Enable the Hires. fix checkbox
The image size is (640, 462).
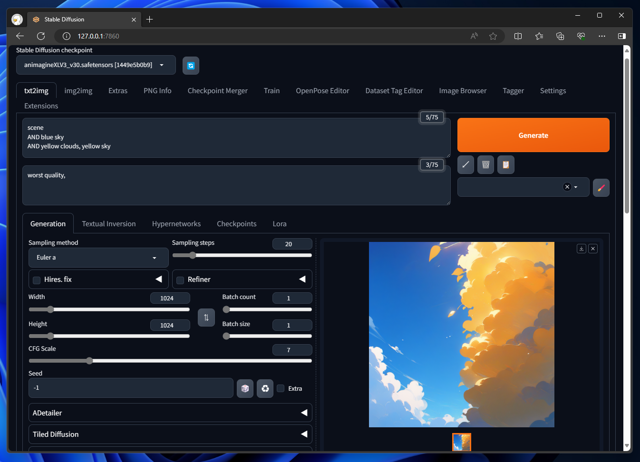[37, 280]
